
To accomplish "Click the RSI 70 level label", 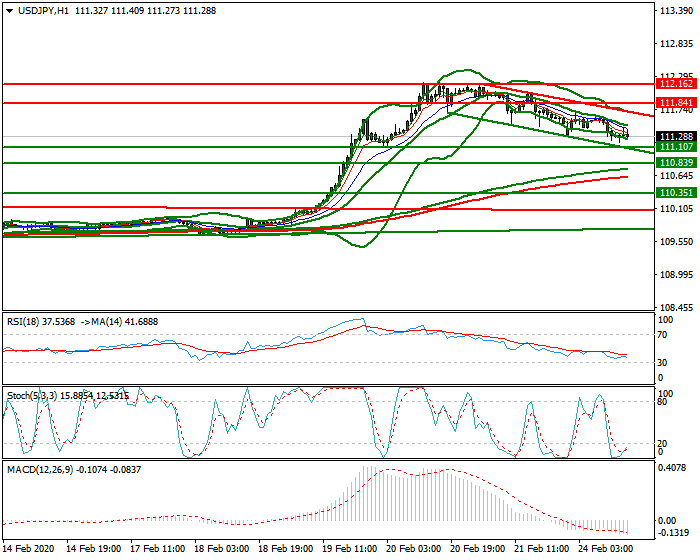I will tap(662, 335).
